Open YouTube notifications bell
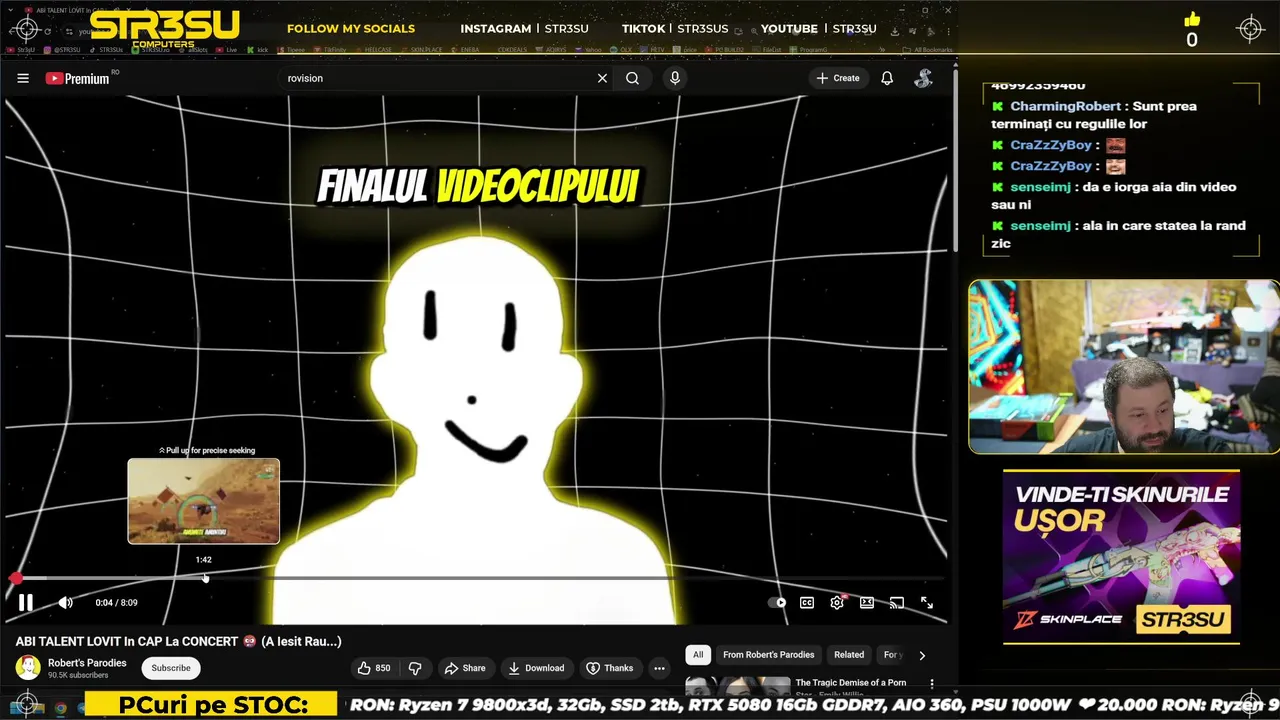Viewport: 1280px width, 720px height. 887,78
